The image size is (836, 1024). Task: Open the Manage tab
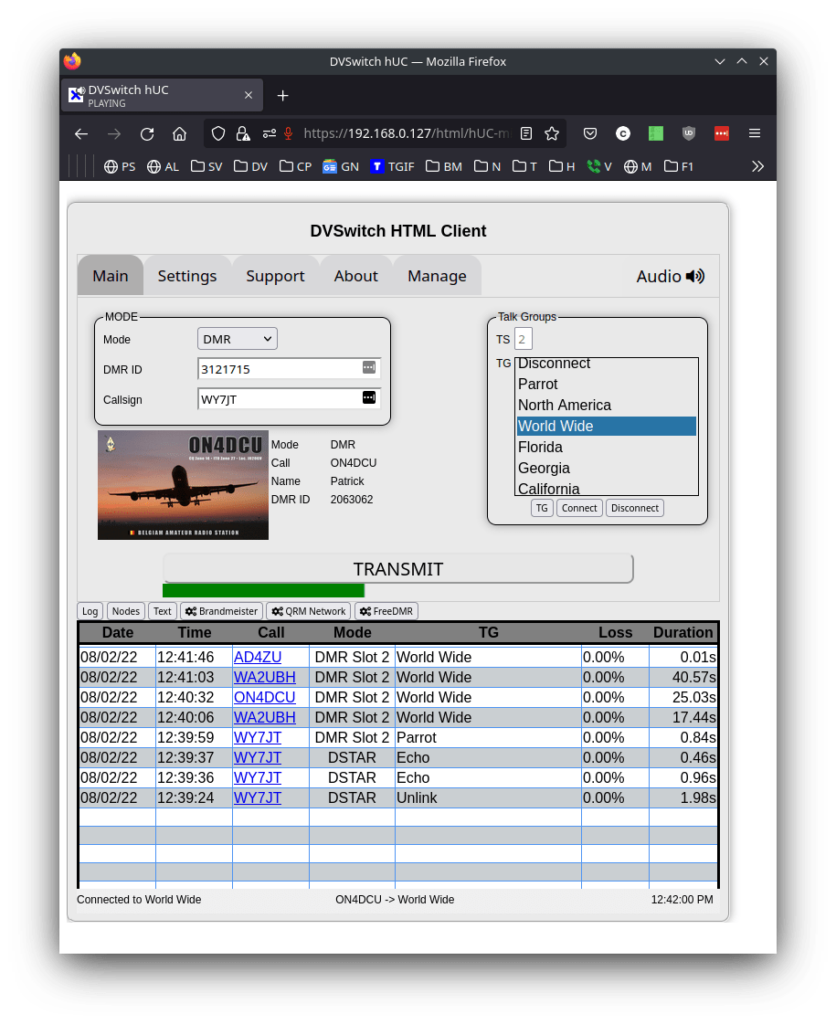[x=437, y=276]
